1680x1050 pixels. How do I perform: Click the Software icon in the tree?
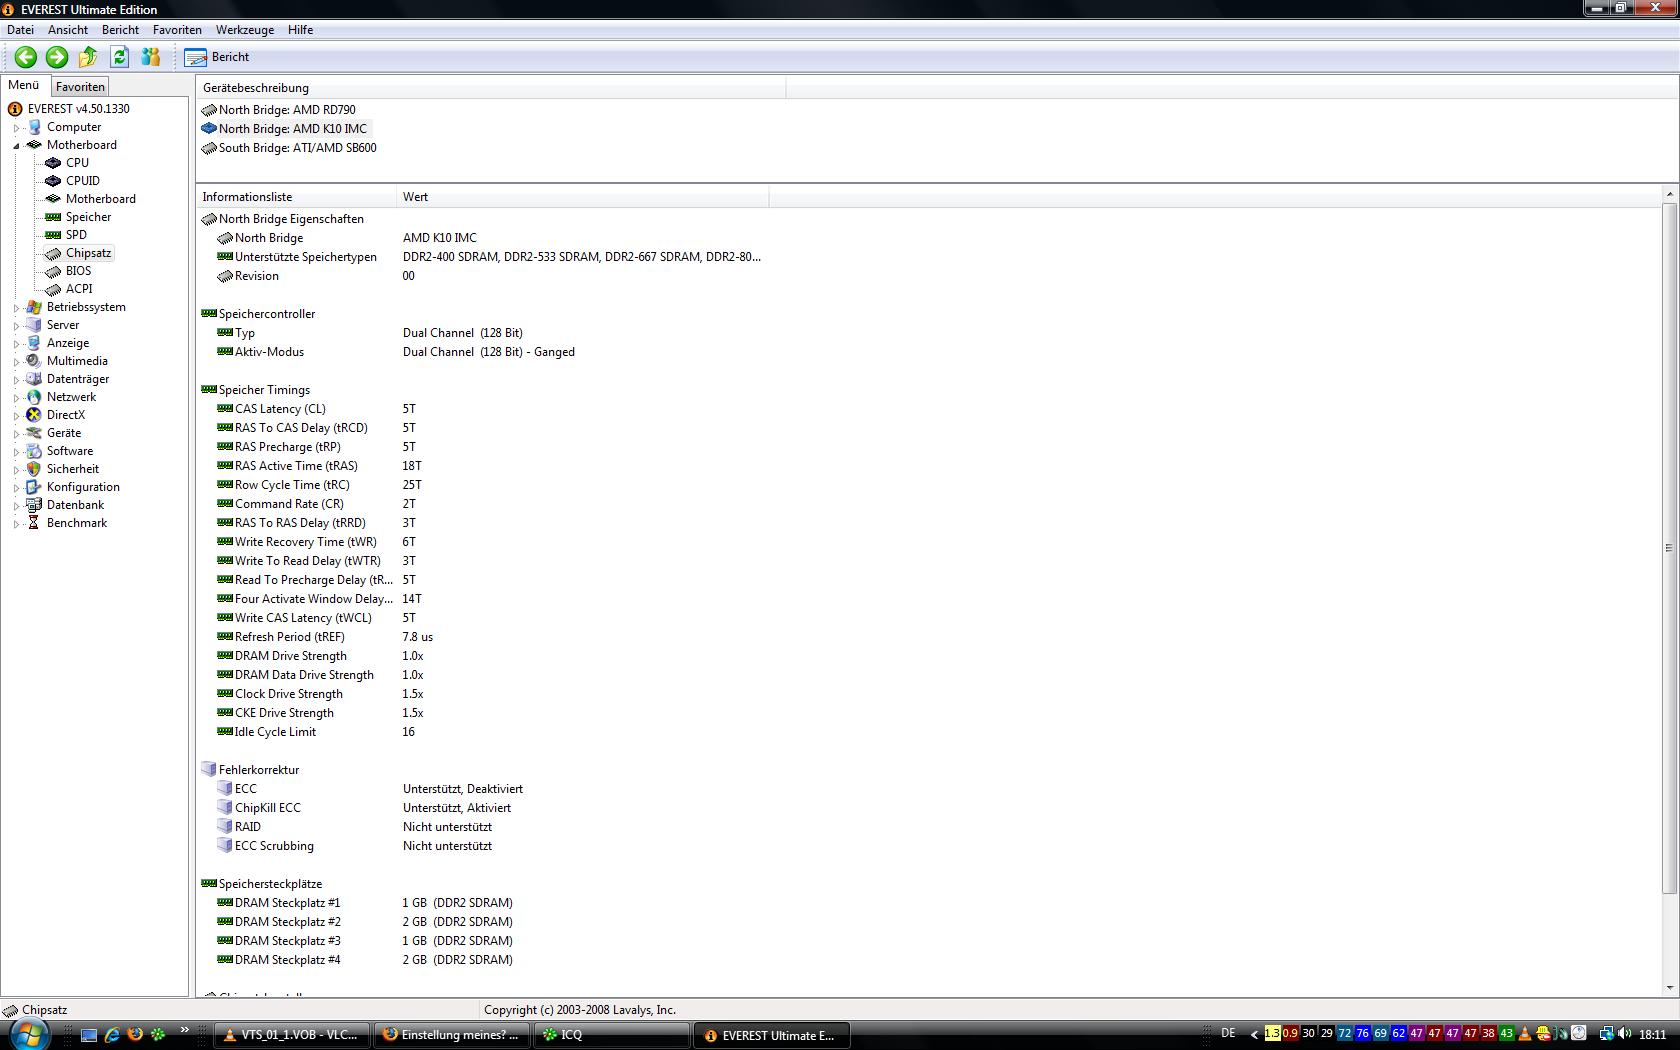point(34,451)
